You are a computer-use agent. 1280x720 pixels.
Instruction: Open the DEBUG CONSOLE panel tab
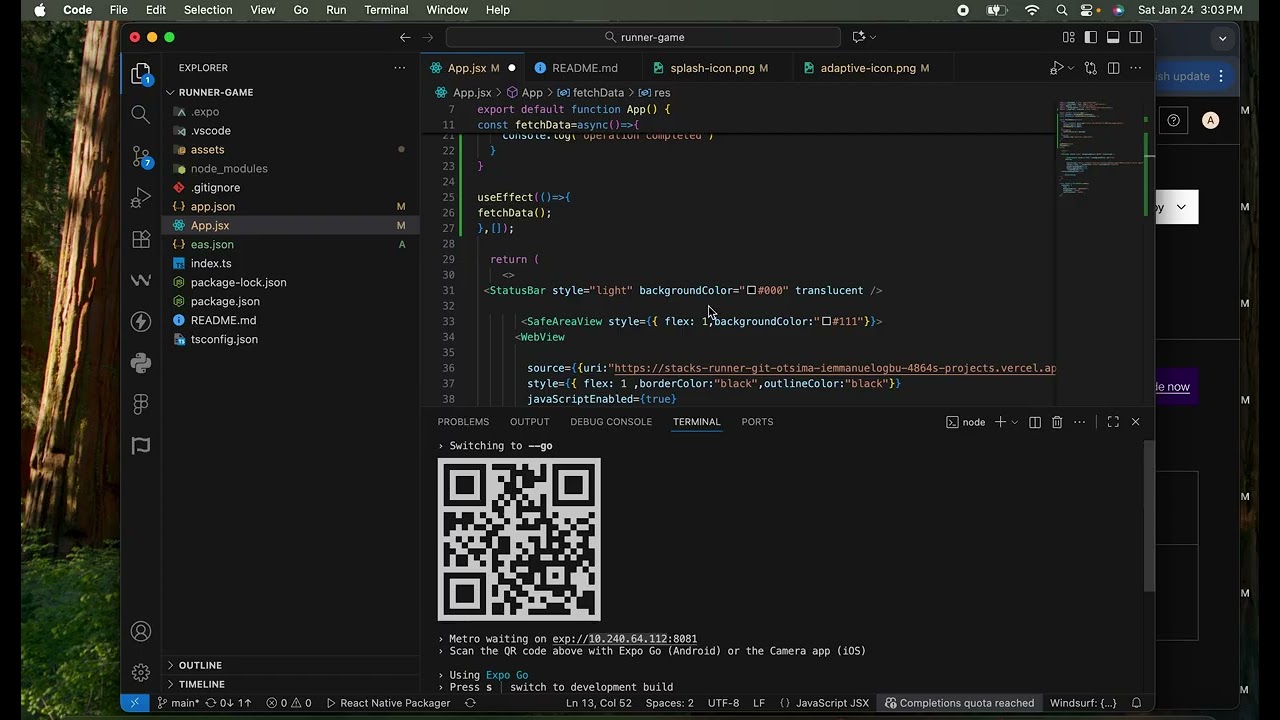tap(610, 422)
